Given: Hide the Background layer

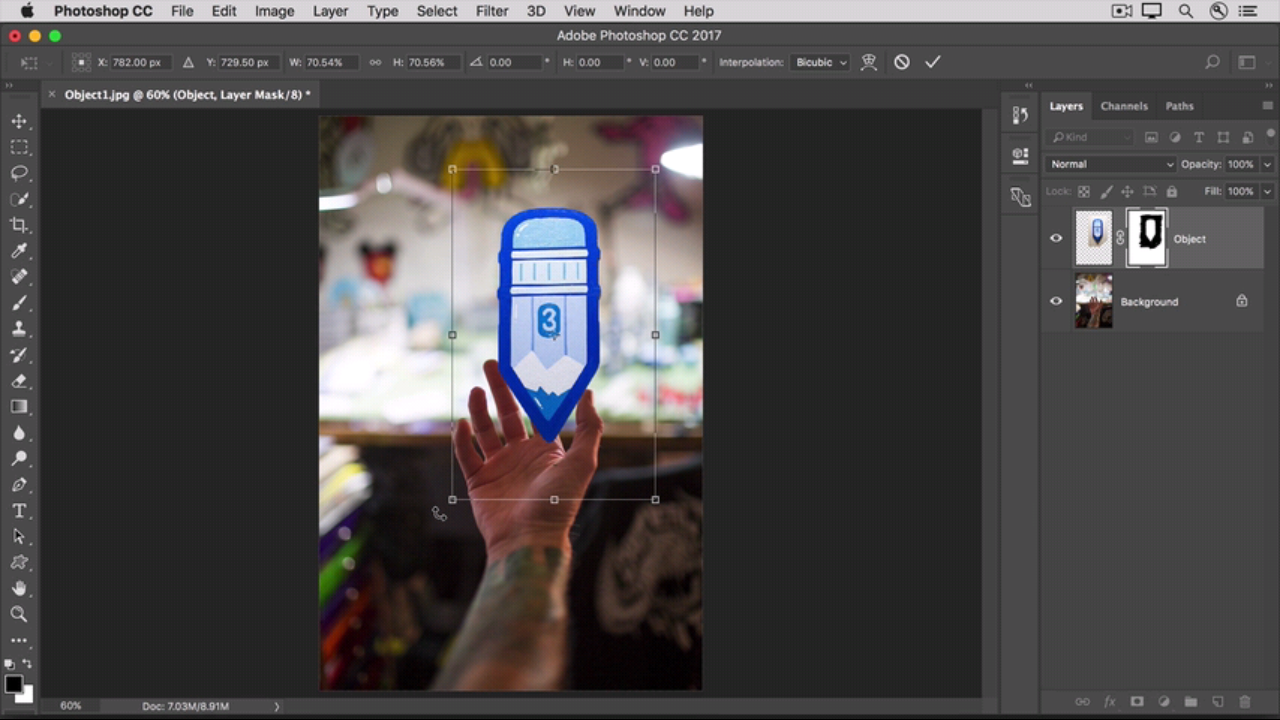Looking at the screenshot, I should [1056, 301].
